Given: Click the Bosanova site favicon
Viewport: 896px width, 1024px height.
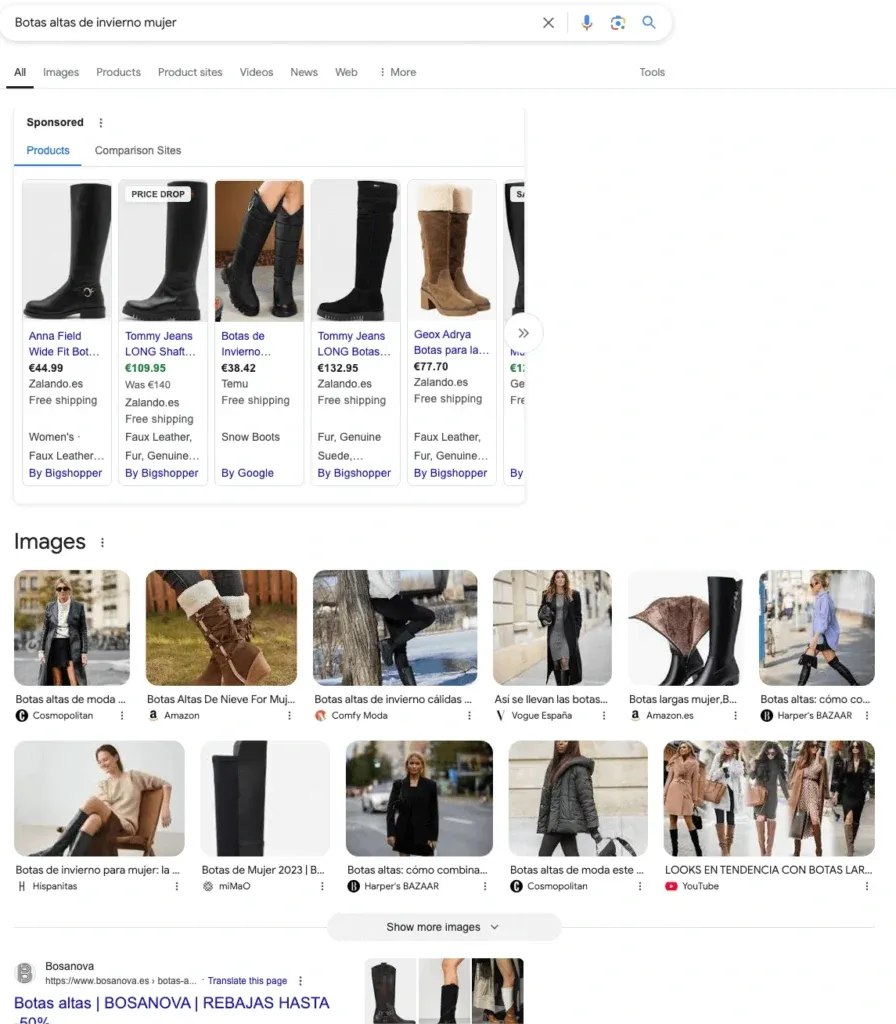Looking at the screenshot, I should click(25, 973).
